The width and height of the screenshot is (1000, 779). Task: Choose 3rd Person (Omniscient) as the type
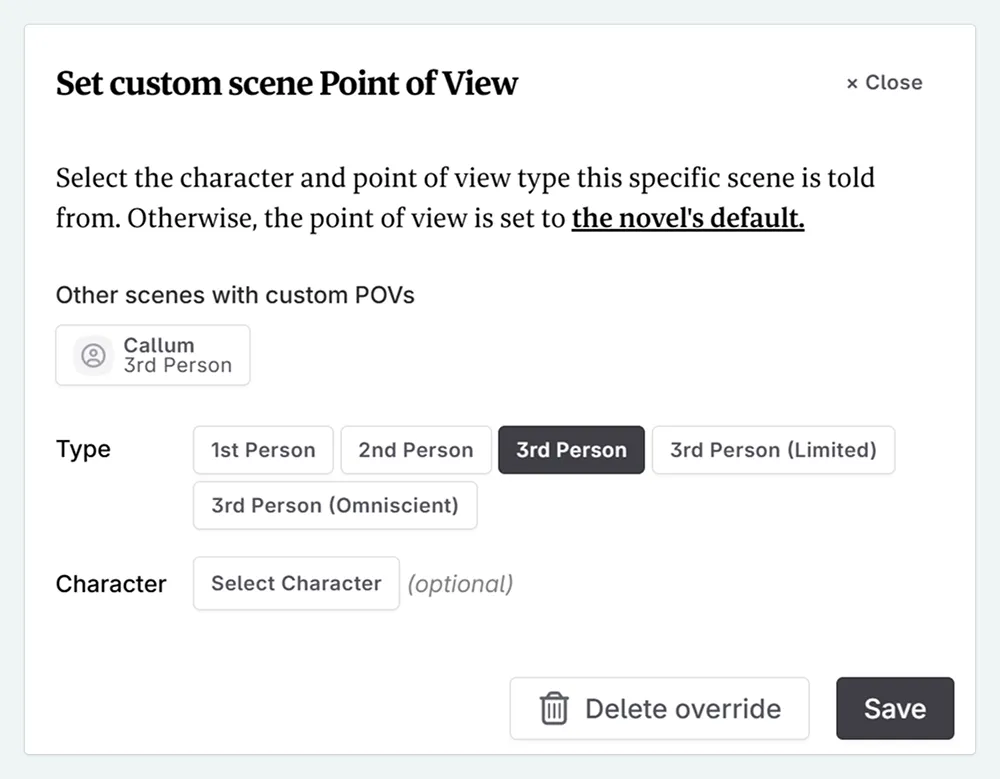coord(335,505)
